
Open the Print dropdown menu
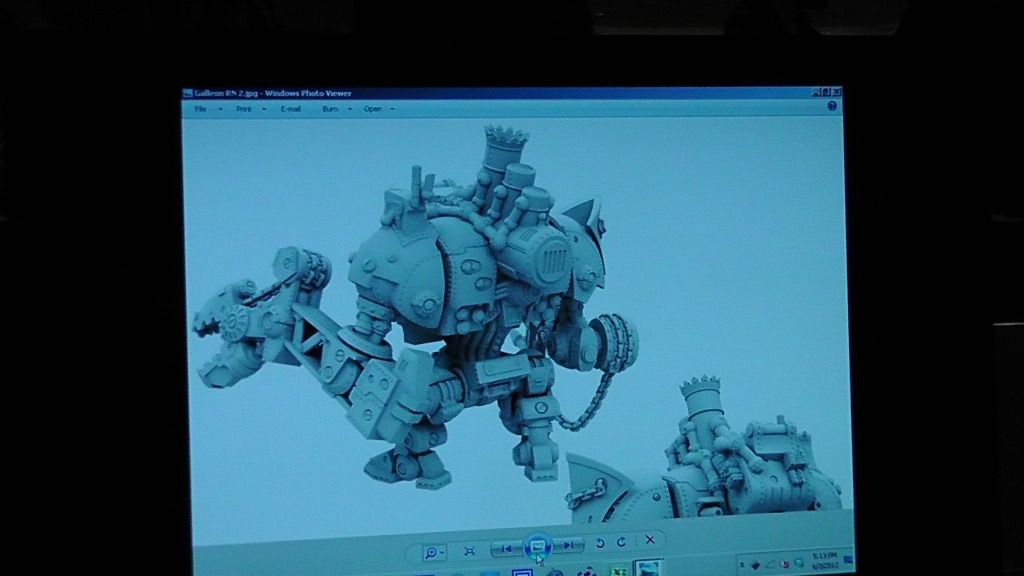244,109
